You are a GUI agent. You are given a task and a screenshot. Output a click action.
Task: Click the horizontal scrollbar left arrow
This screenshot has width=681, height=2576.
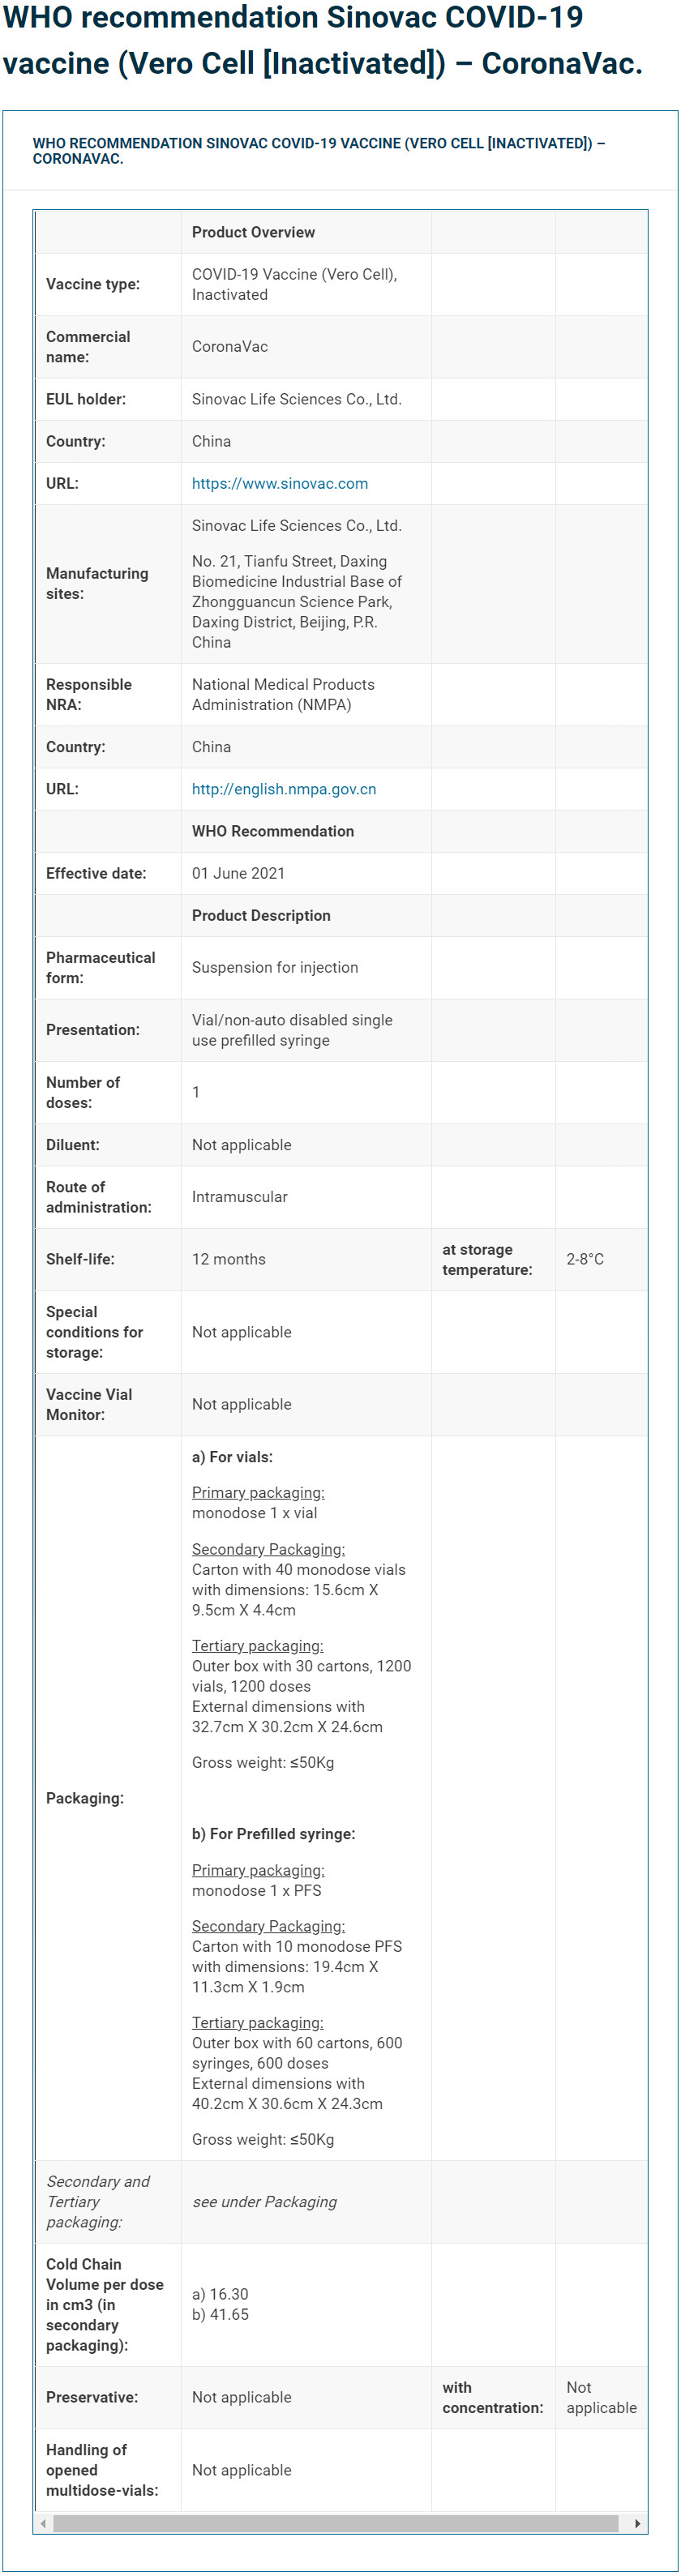point(43,2523)
